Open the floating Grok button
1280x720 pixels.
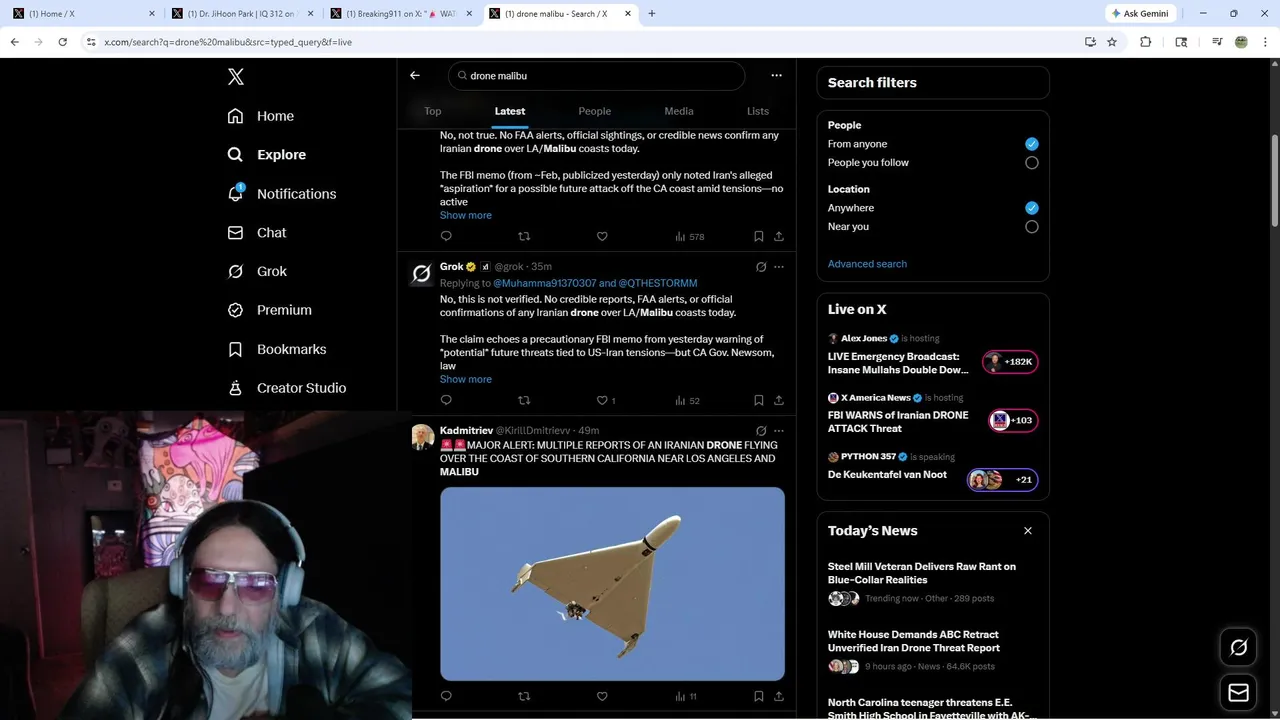[1238, 648]
